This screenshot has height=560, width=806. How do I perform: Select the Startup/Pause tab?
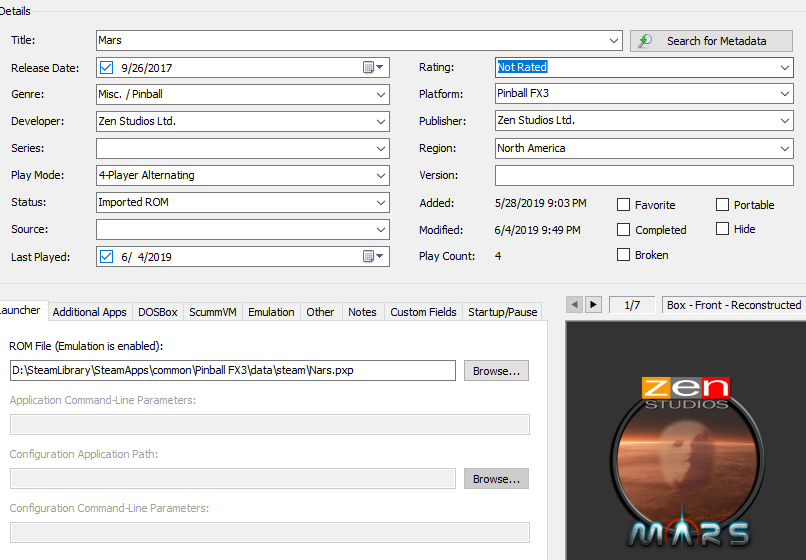503,312
